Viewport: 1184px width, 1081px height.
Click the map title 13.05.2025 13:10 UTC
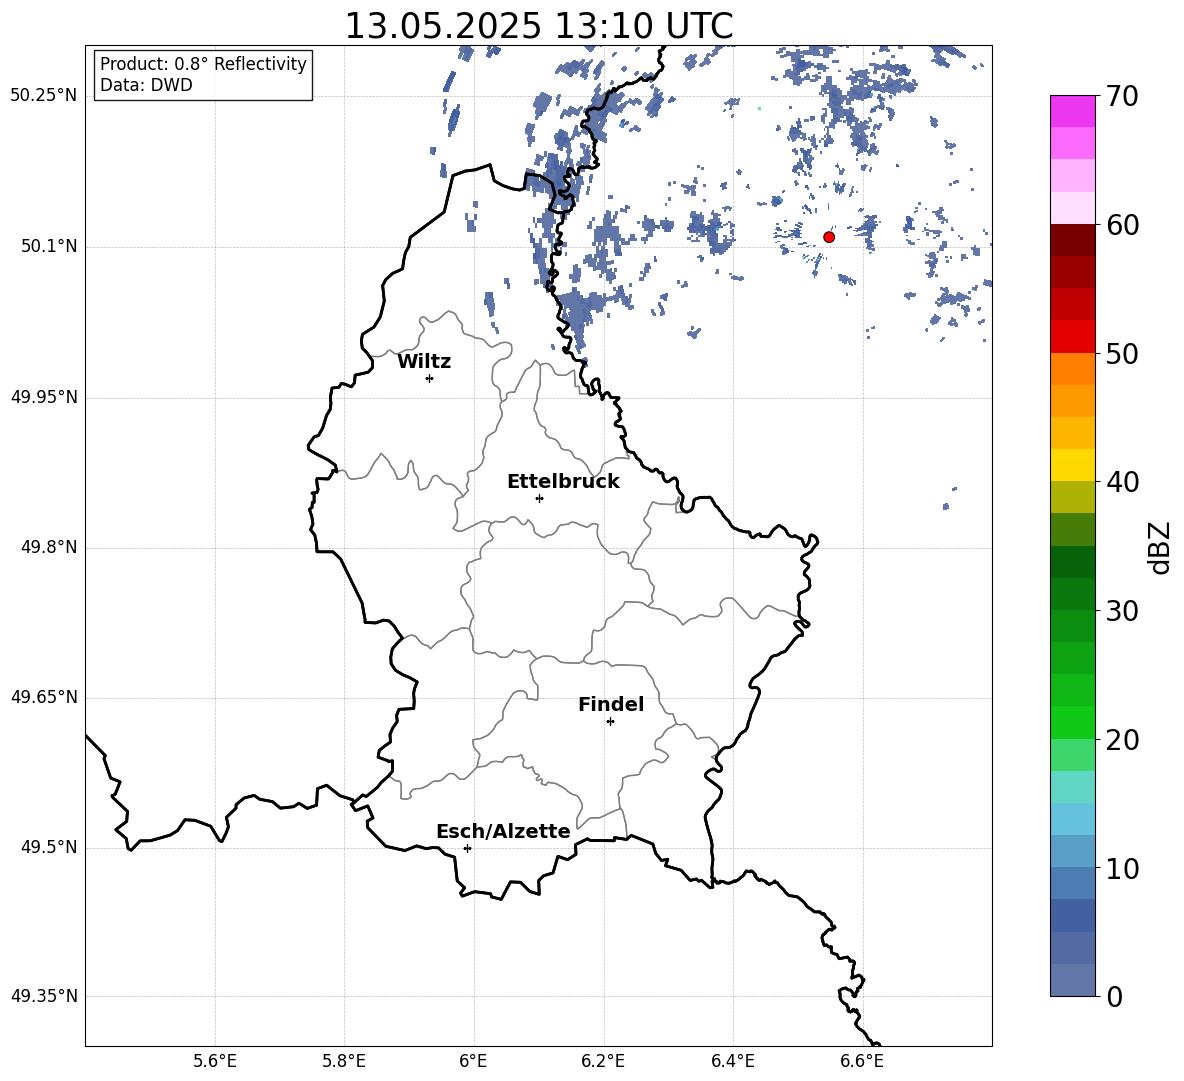coord(538,26)
